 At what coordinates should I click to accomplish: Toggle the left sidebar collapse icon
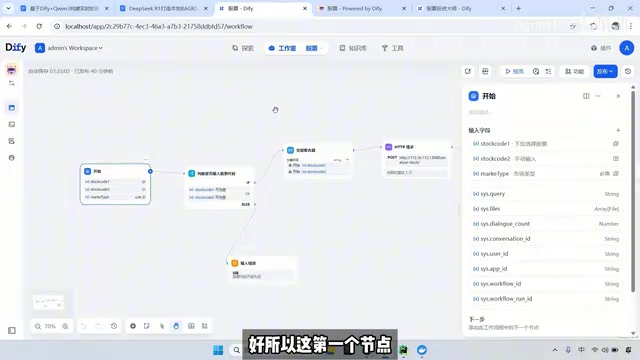click(x=12, y=331)
